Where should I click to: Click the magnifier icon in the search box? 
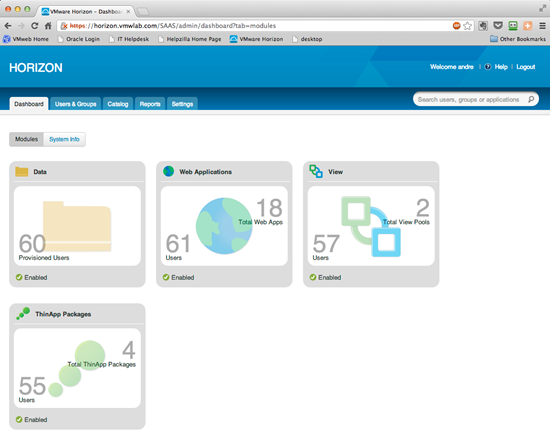pos(531,99)
